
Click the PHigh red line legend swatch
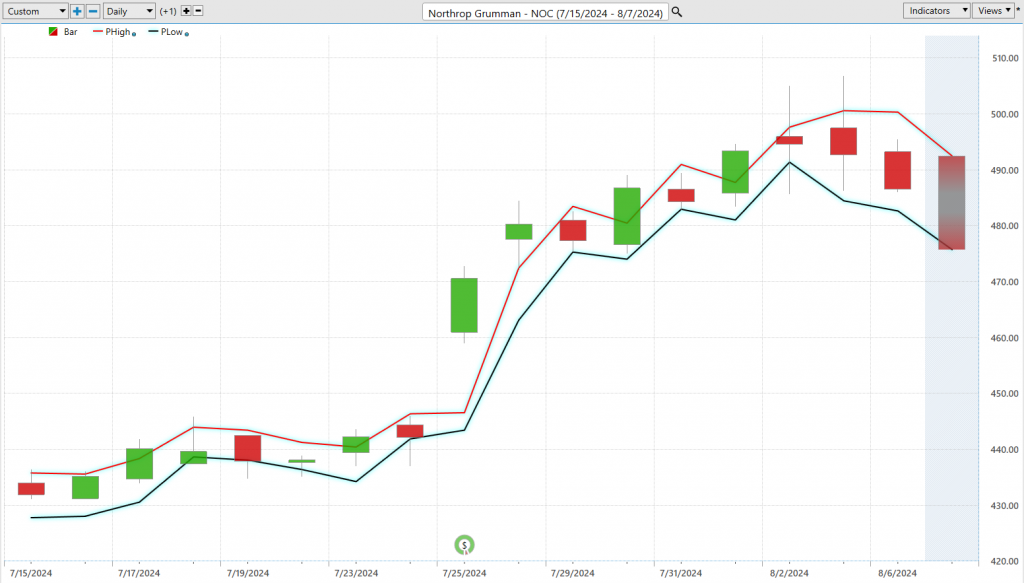[x=98, y=31]
